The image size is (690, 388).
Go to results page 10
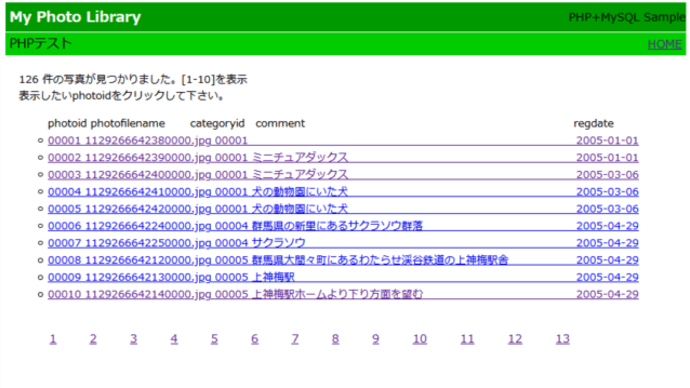point(420,339)
